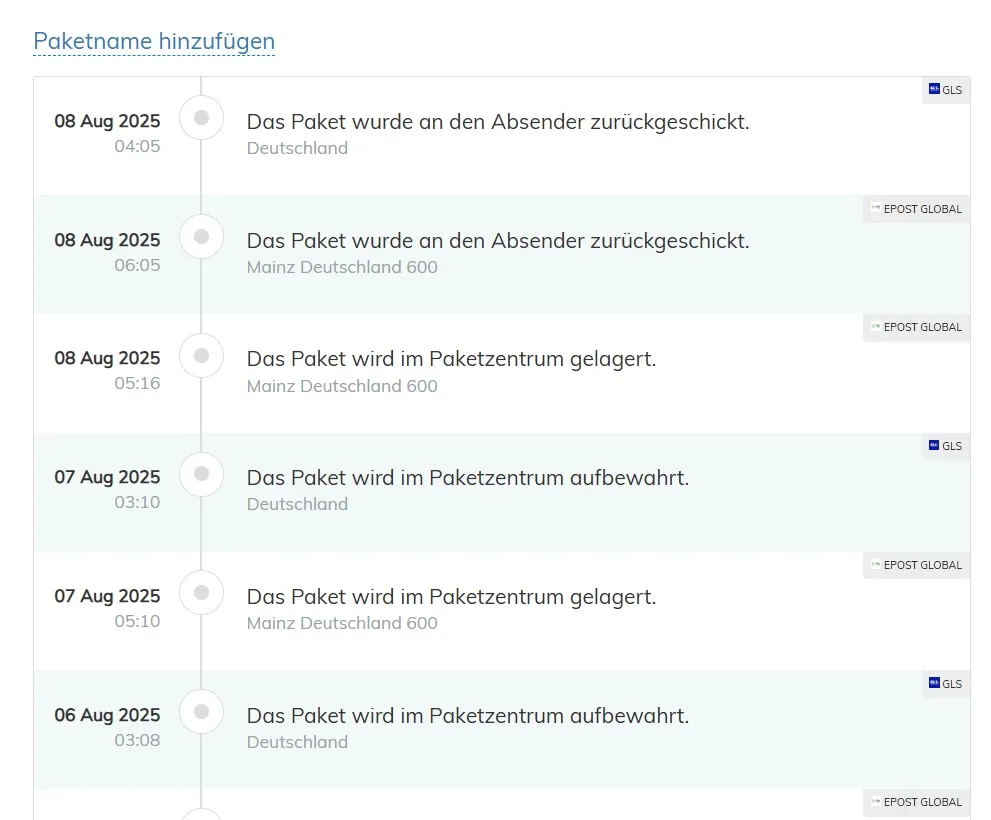Image resolution: width=991 pixels, height=820 pixels.
Task: Click the time text '03:10'
Action: (137, 502)
